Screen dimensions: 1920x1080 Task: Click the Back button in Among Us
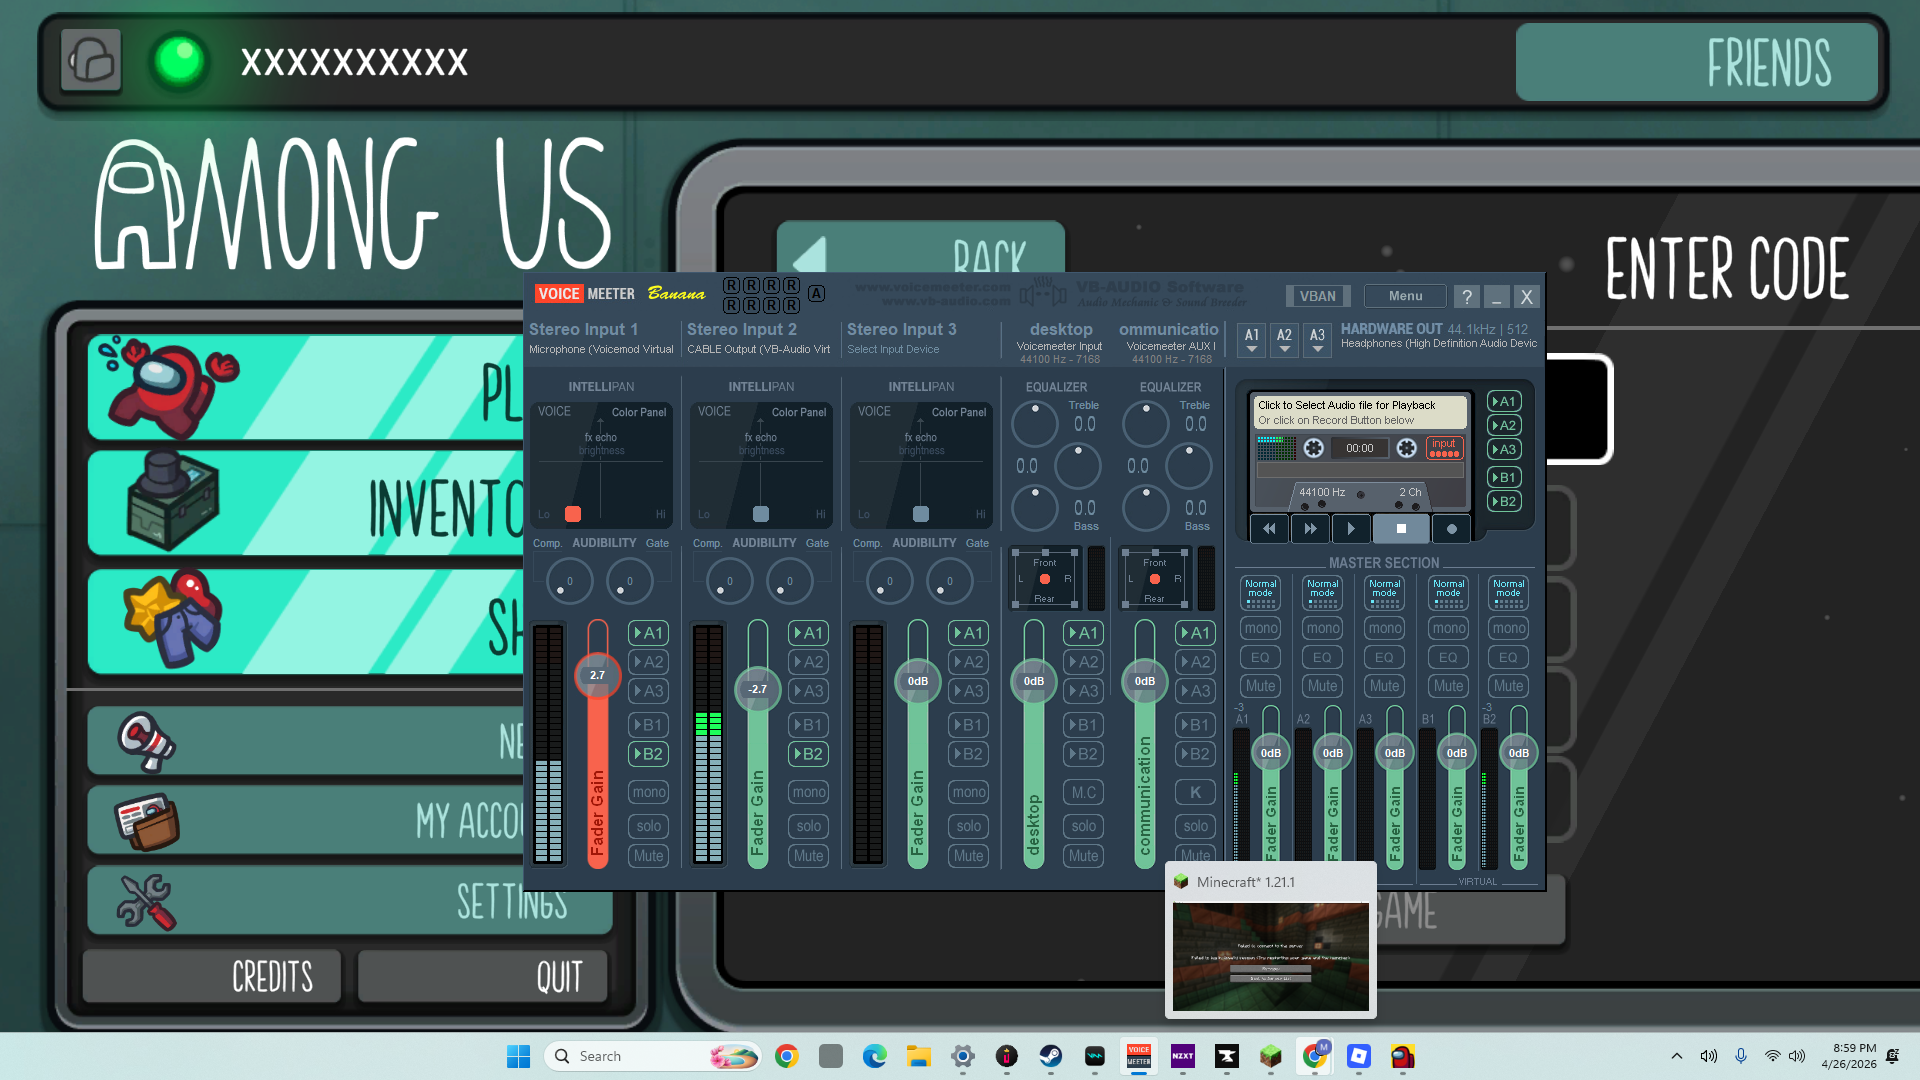coord(920,248)
